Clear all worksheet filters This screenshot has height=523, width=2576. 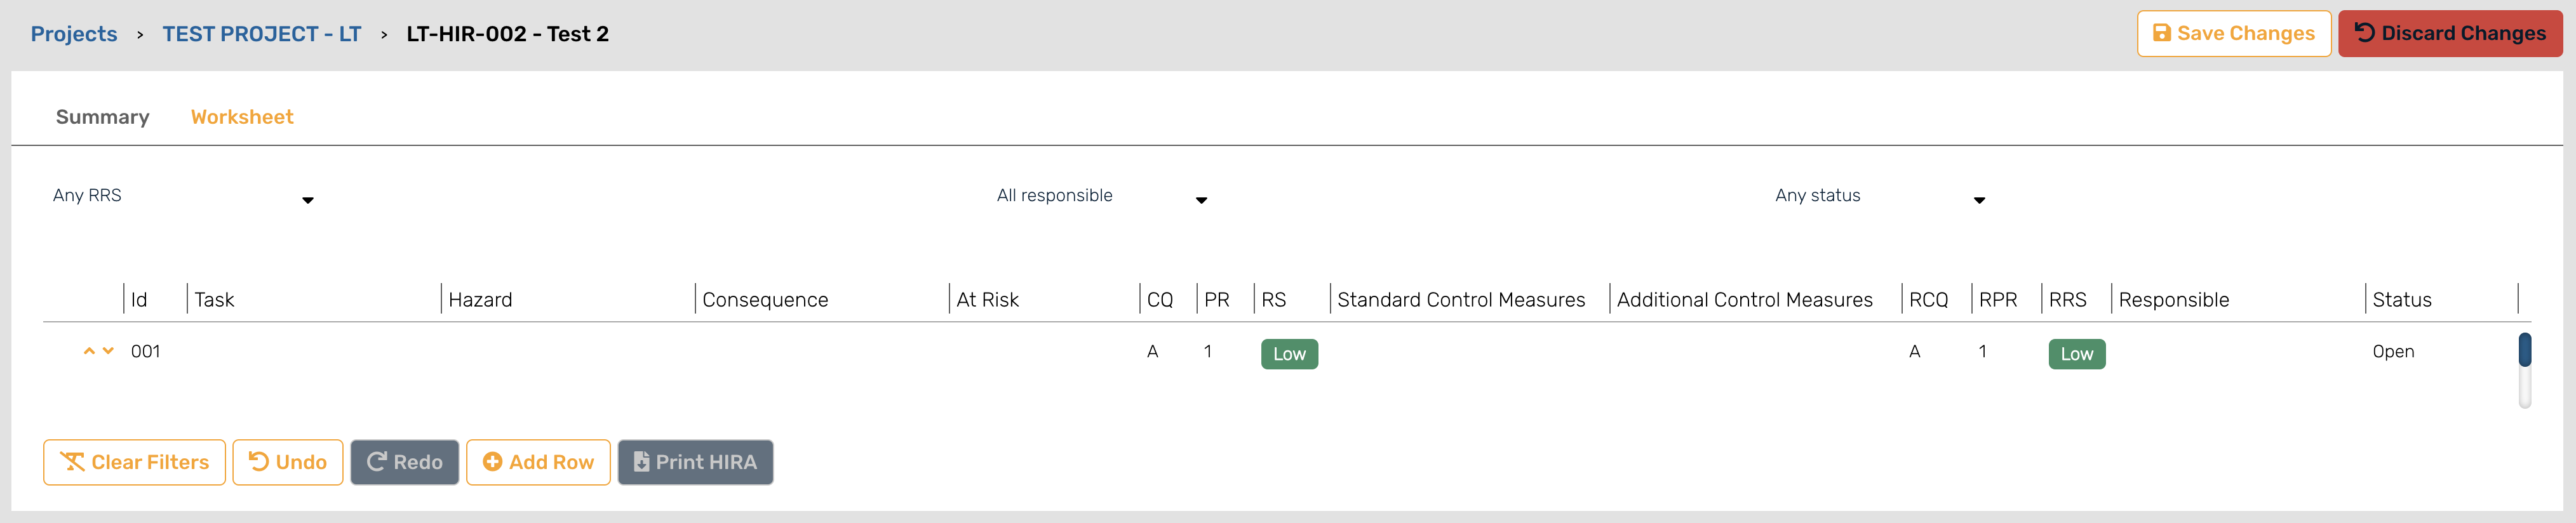[134, 462]
